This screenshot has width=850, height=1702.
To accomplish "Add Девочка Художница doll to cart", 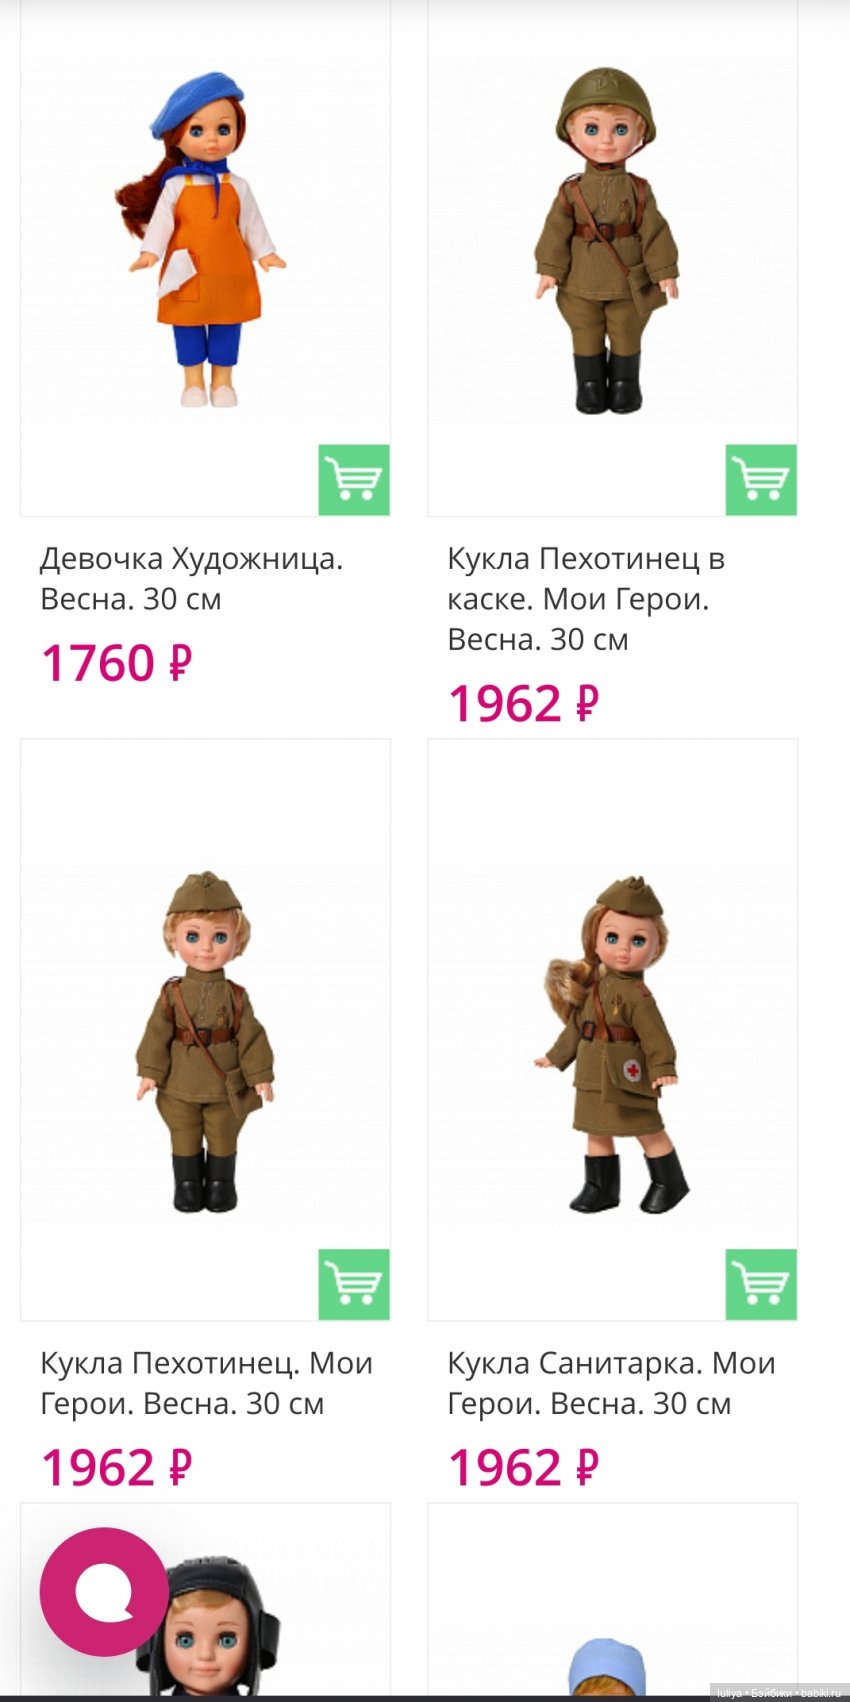I will tap(354, 480).
